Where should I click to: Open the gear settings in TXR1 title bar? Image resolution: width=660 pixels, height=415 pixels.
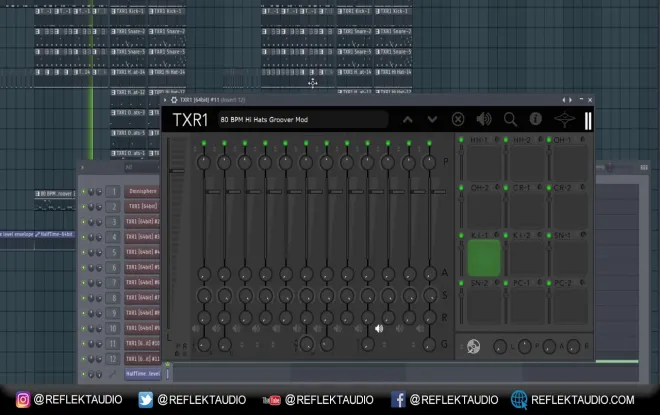point(174,100)
